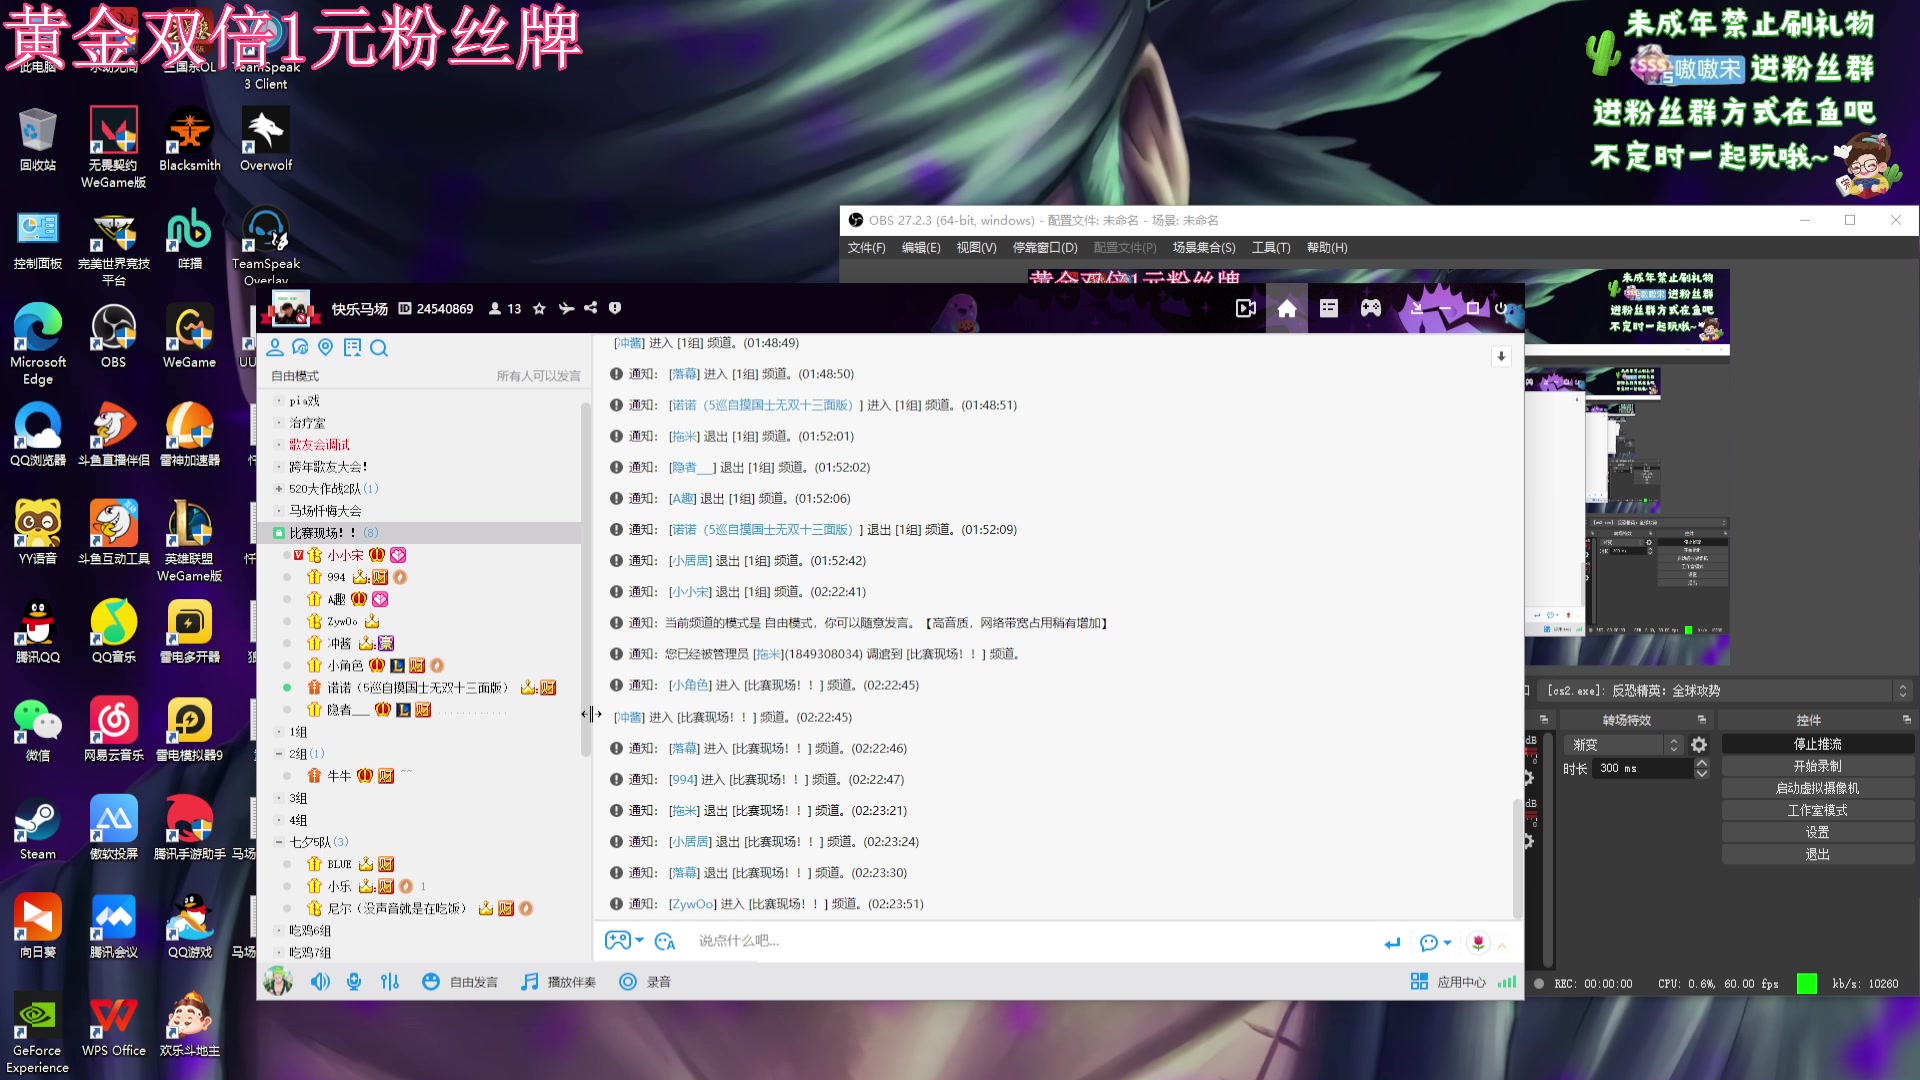Open the OBS 编辑(E) menu
Screen dimensions: 1920x1080
tap(920, 247)
